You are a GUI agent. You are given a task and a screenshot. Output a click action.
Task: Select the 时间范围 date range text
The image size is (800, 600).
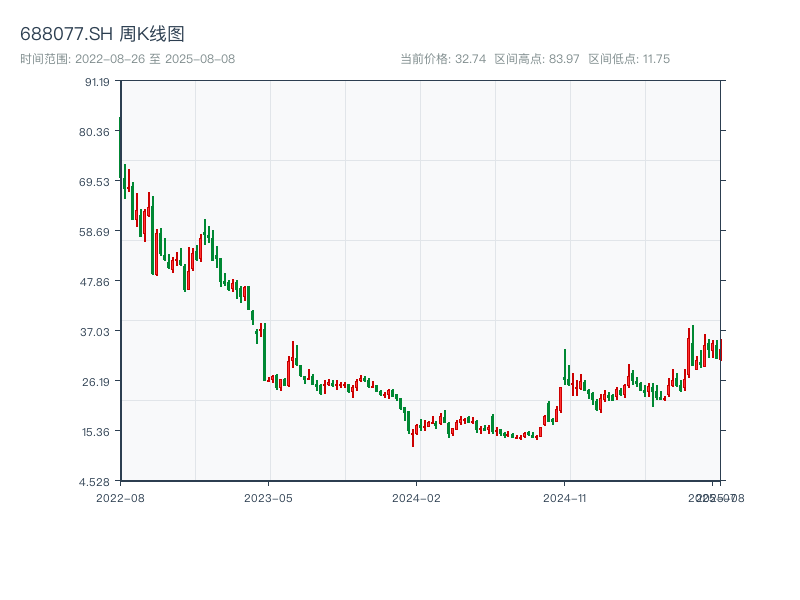click(x=127, y=59)
